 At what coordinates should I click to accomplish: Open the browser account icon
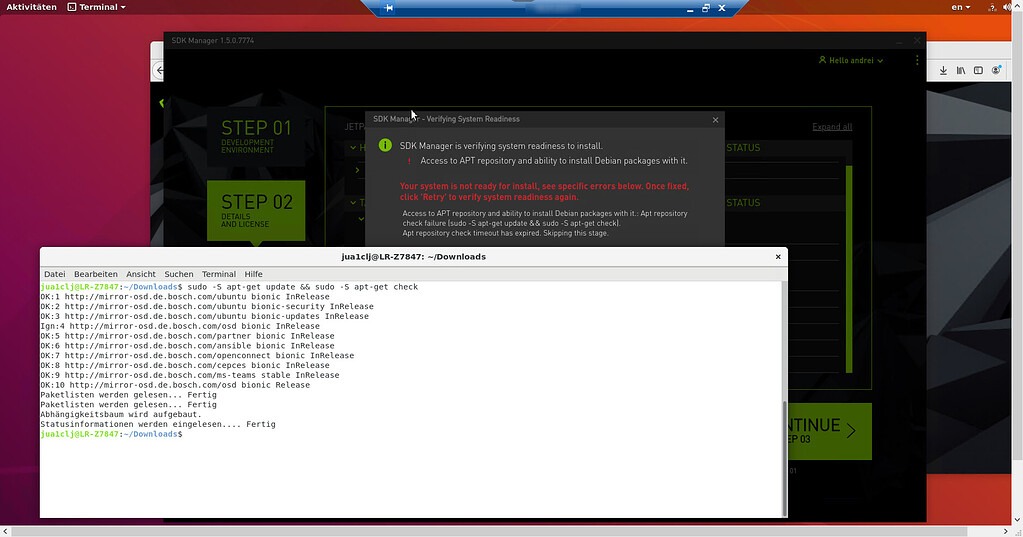(x=996, y=70)
